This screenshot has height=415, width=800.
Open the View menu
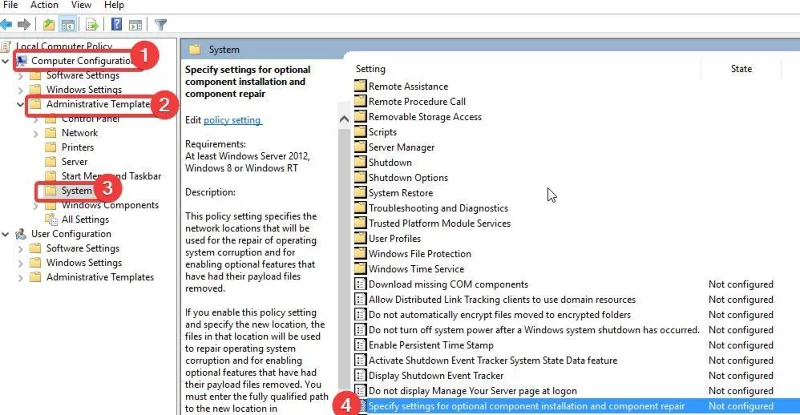pyautogui.click(x=81, y=5)
